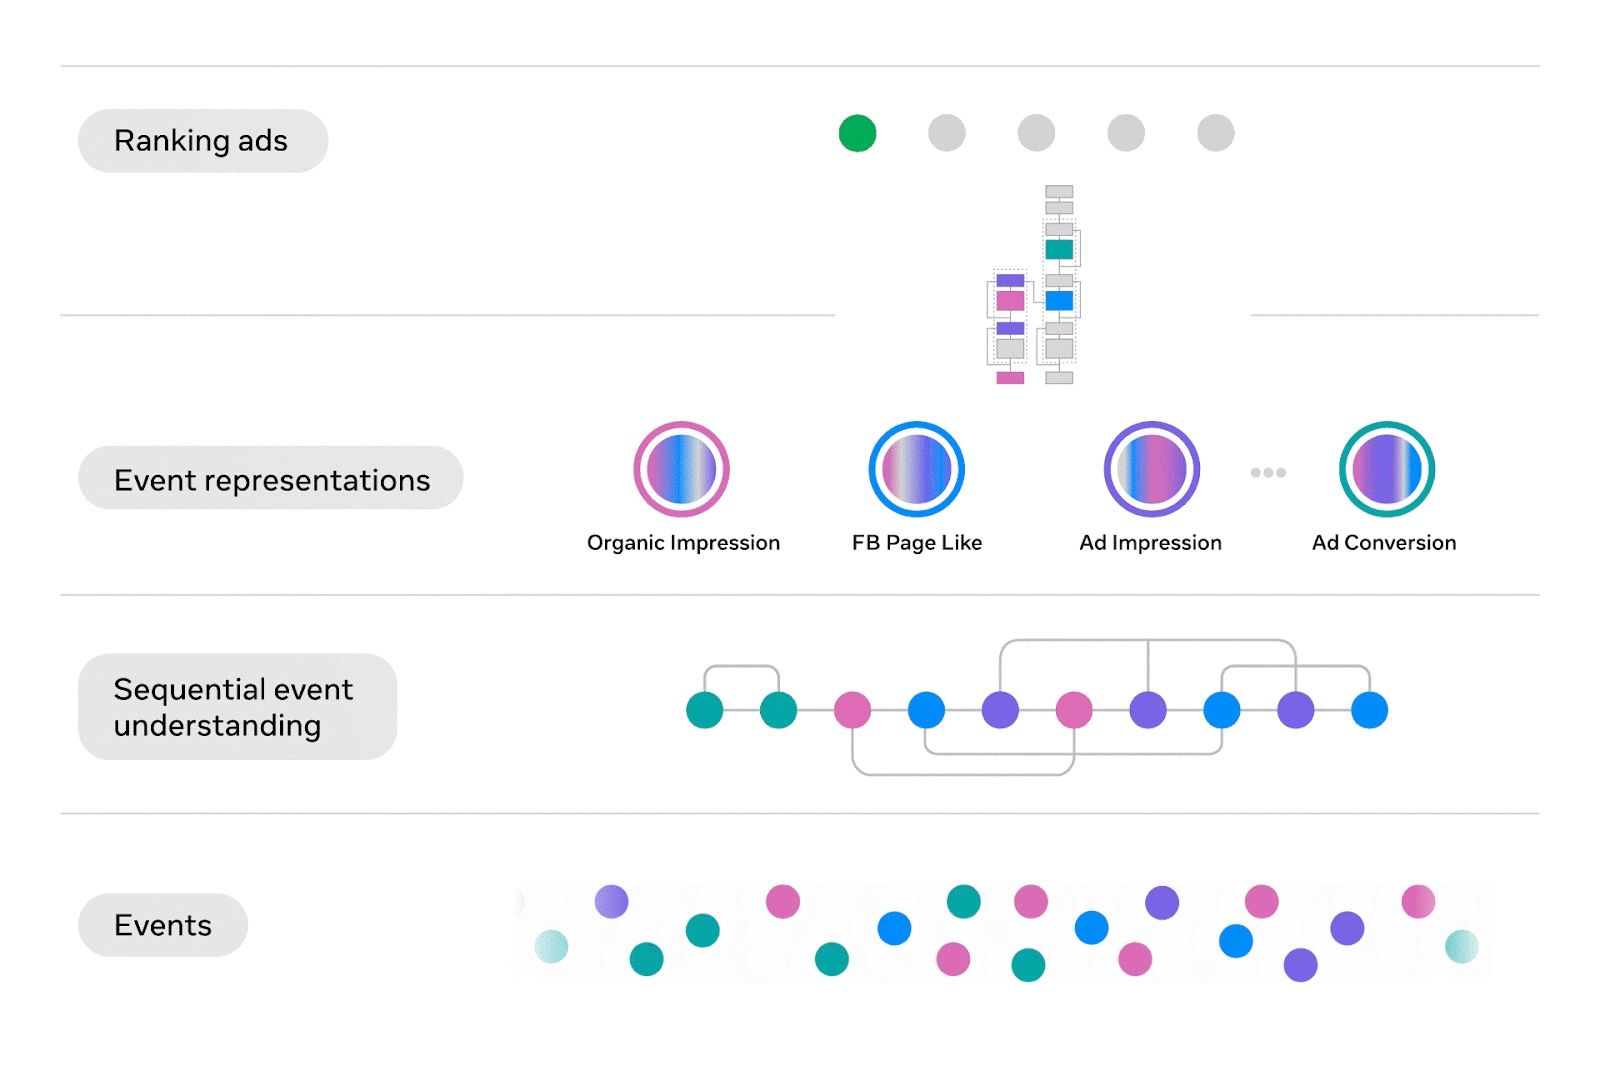Click the Sequential event understanding label

[236, 707]
